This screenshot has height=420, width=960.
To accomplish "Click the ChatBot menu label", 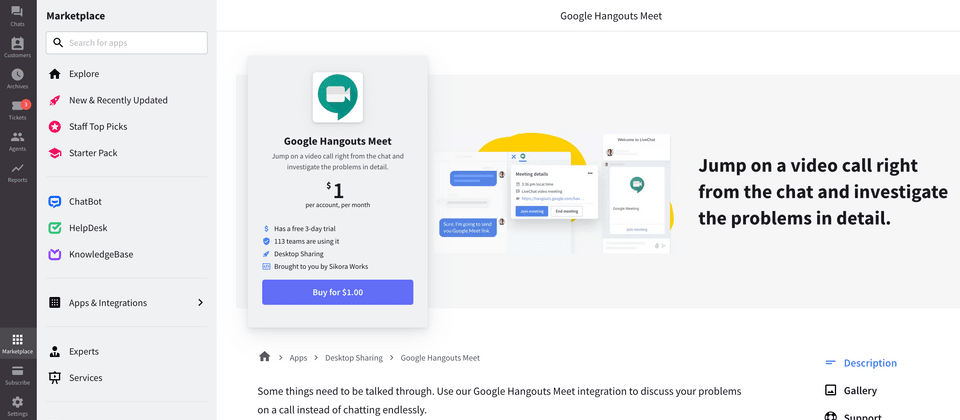I will click(x=85, y=201).
